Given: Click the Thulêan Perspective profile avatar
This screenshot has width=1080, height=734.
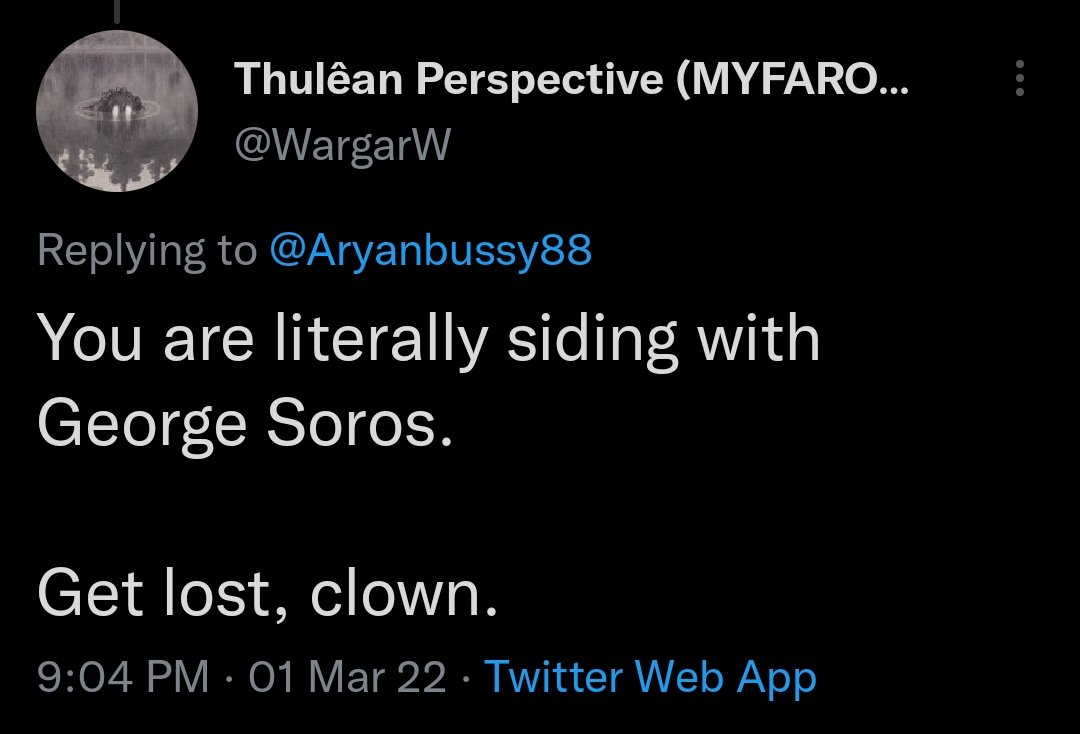Looking at the screenshot, I should pyautogui.click(x=117, y=111).
